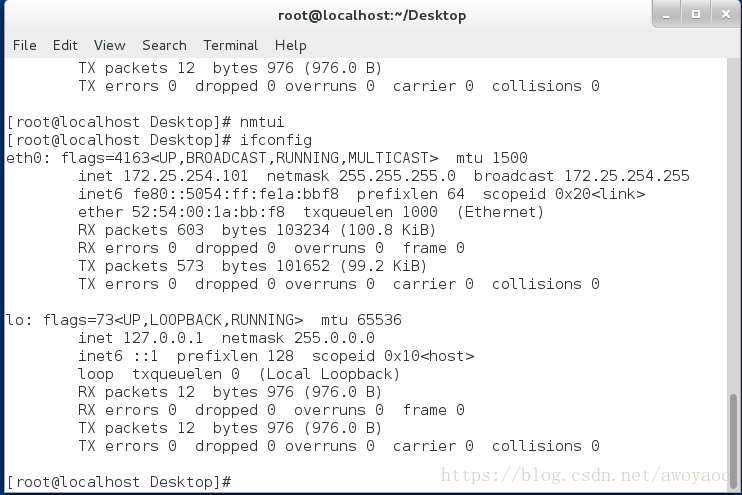Click the lo interface name

pyautogui.click(x=15, y=320)
